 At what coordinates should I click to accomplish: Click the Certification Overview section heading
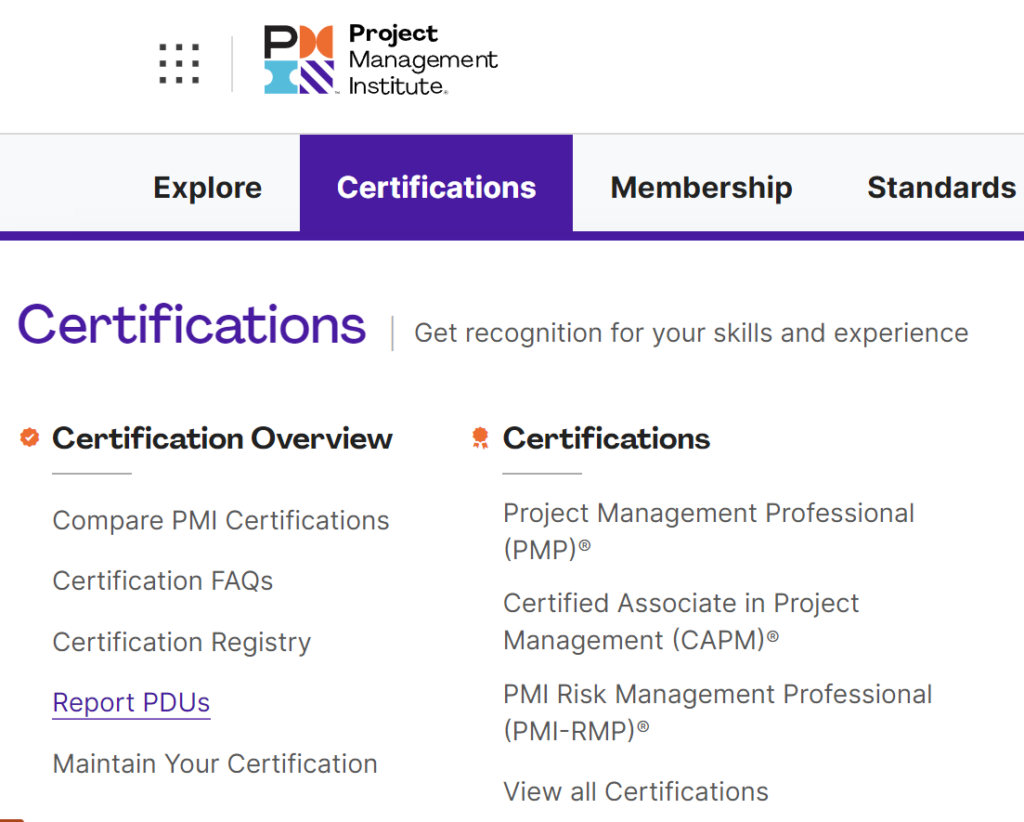click(223, 438)
